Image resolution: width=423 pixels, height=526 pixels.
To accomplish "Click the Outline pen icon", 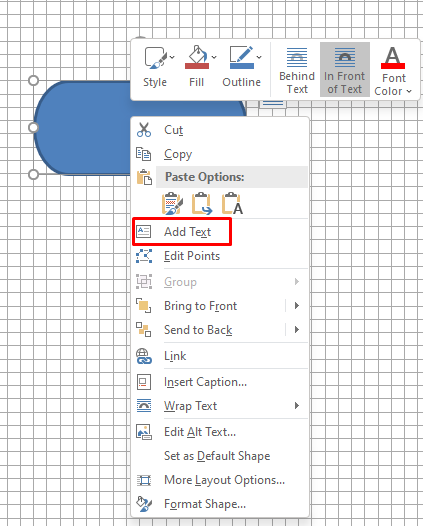I will tap(242, 57).
